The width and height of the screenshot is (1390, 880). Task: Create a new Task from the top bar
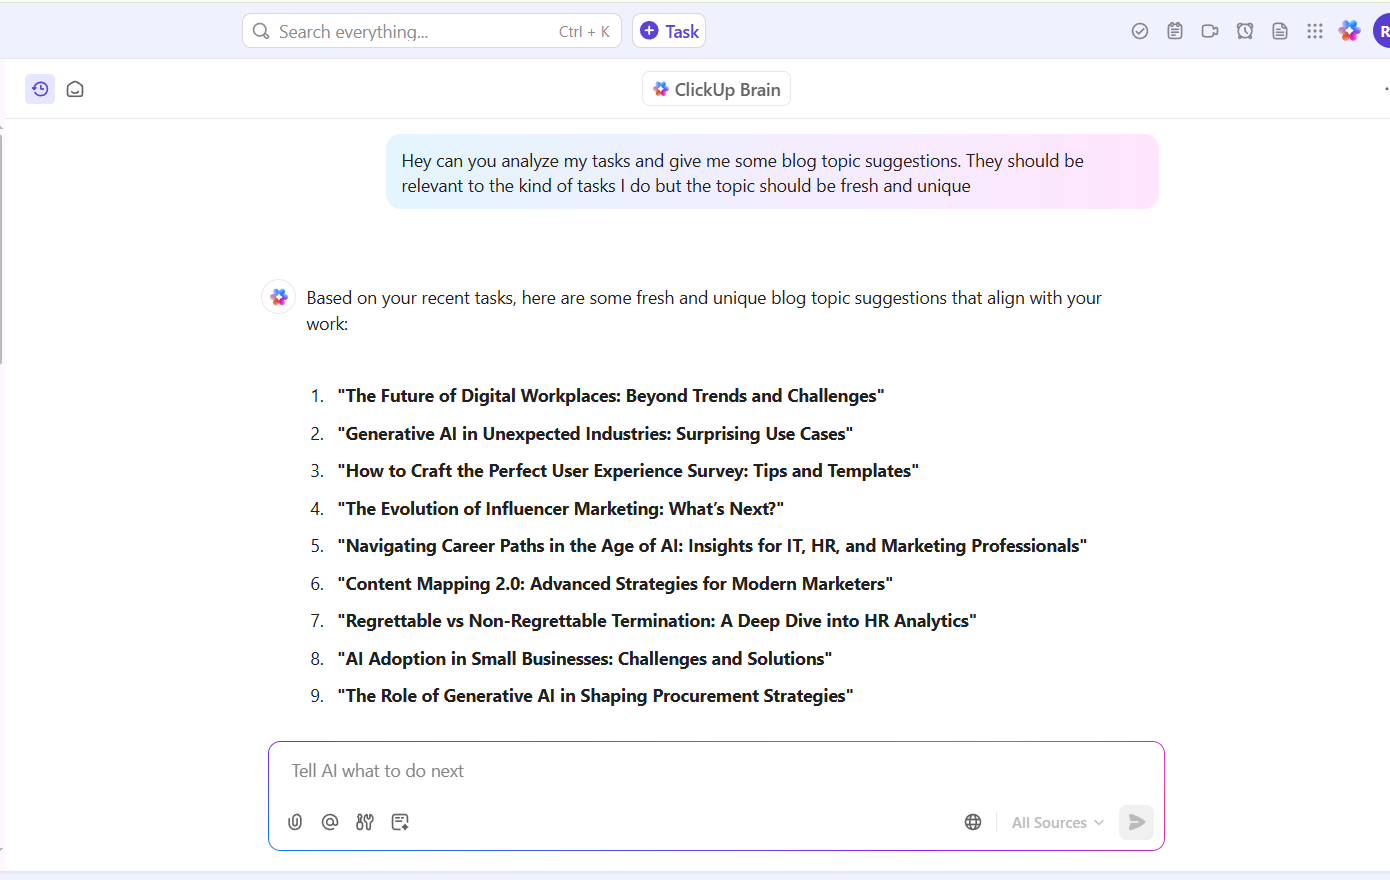coord(669,31)
